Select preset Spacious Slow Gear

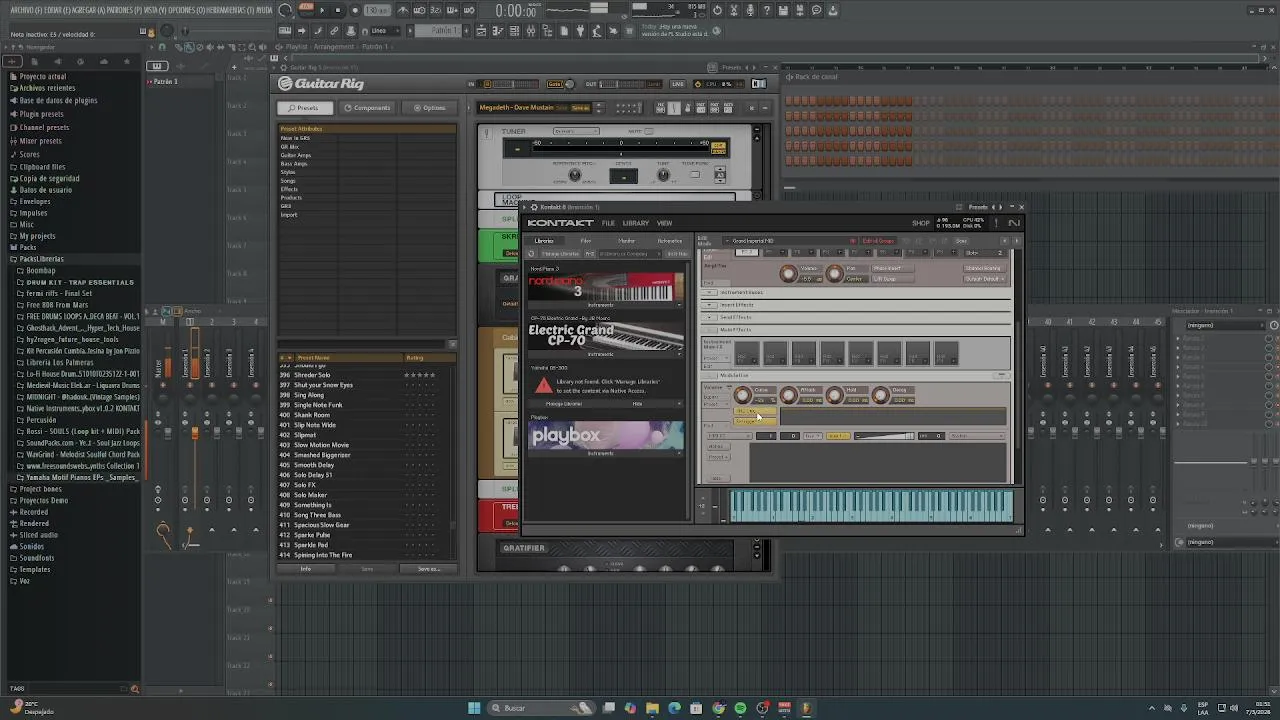[321, 525]
